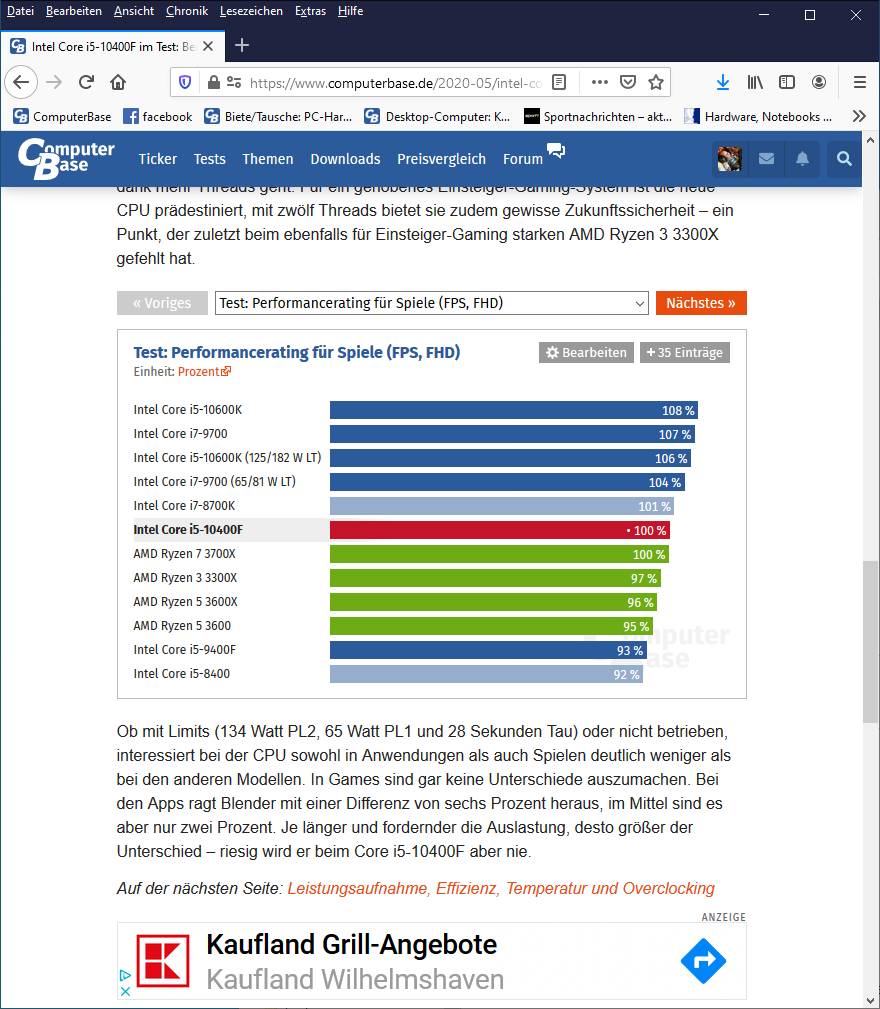Open forum speech-bubble icon
Viewport: 880px width, 1009px height.
(x=556, y=151)
